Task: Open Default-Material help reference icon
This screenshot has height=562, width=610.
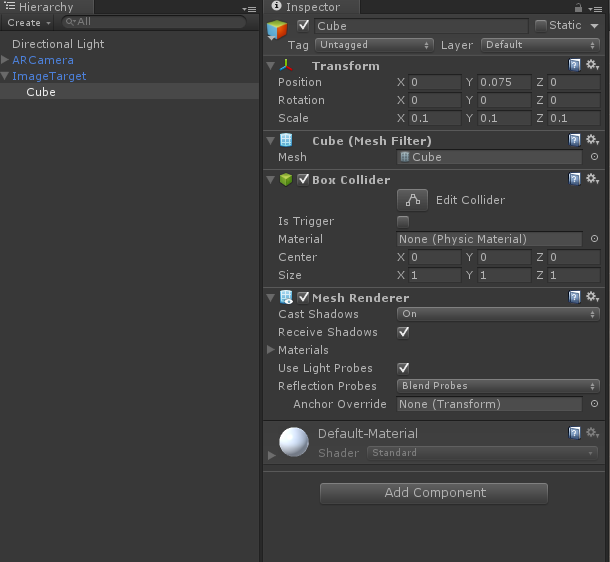Action: (574, 432)
